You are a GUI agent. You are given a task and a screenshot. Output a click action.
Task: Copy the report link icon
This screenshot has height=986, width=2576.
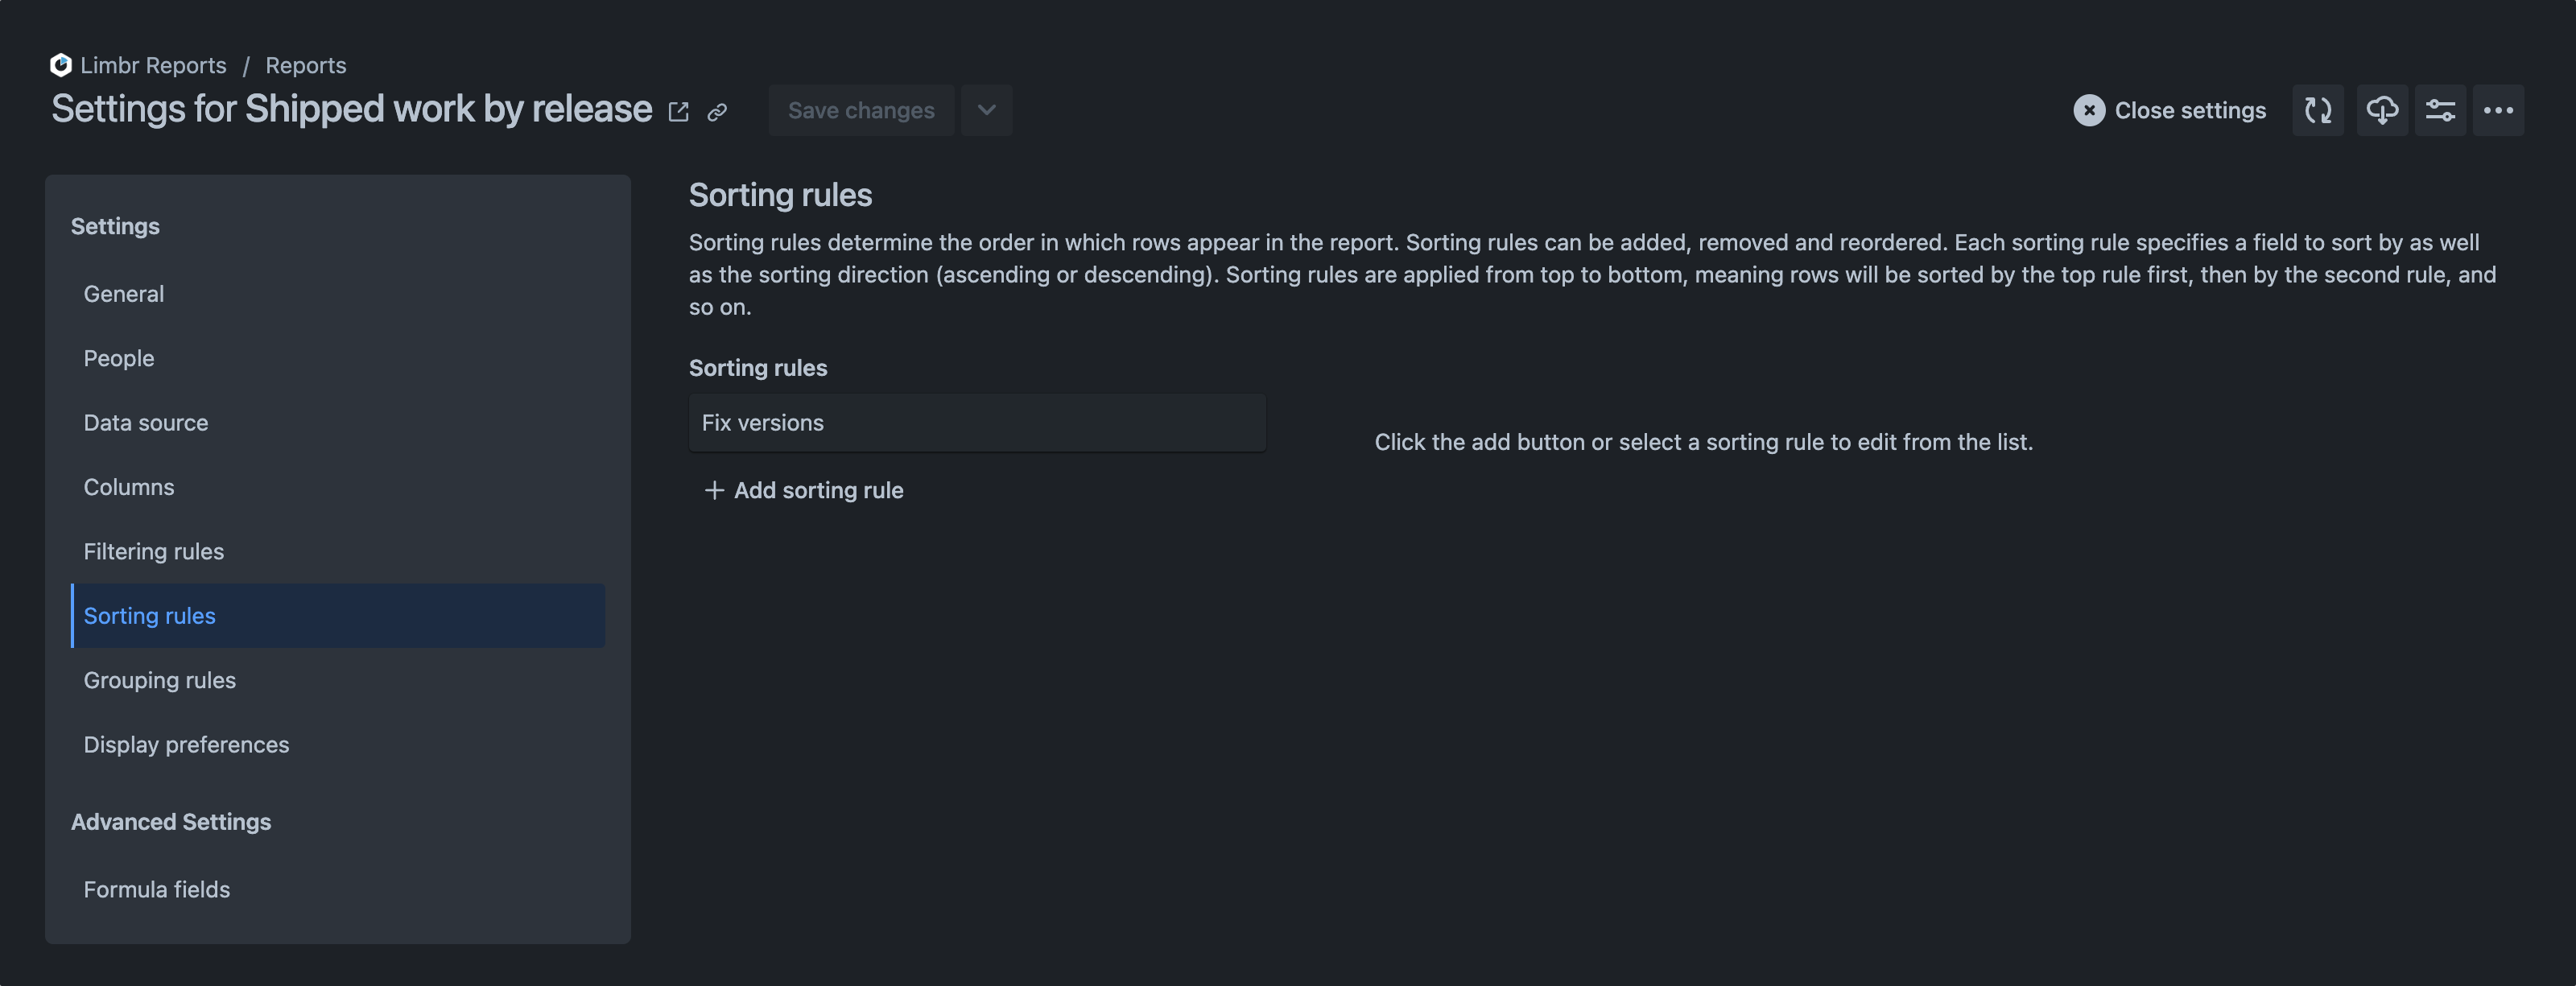click(x=718, y=112)
